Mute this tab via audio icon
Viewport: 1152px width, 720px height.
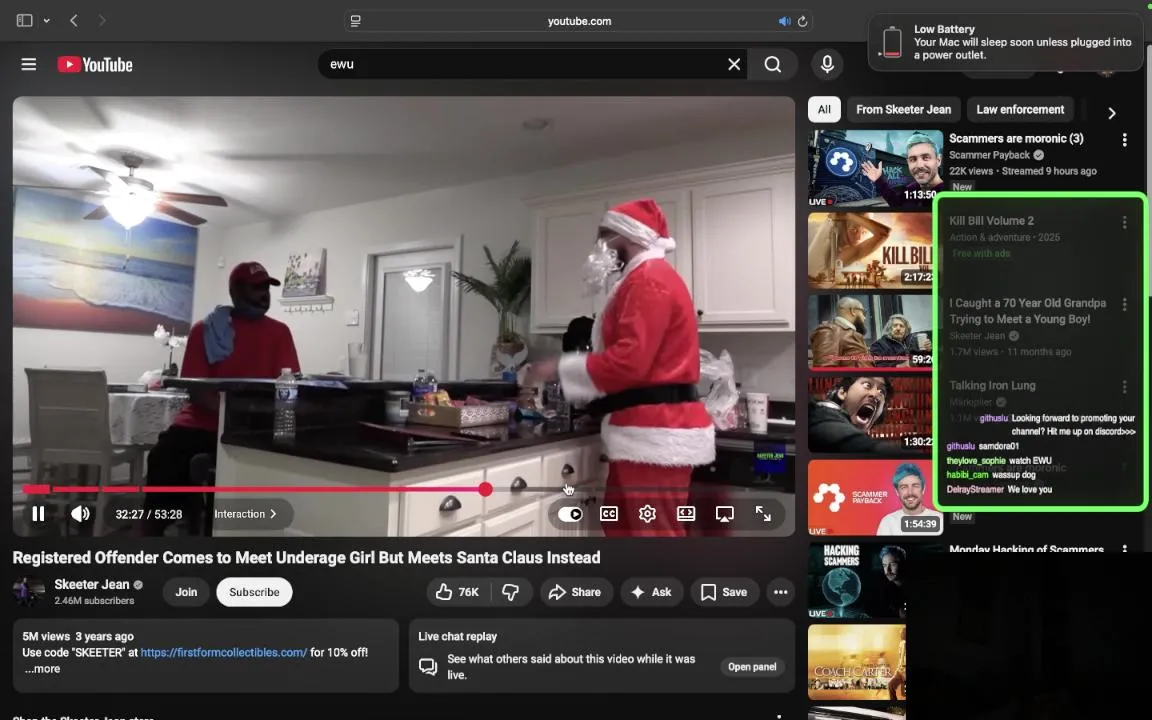point(784,21)
